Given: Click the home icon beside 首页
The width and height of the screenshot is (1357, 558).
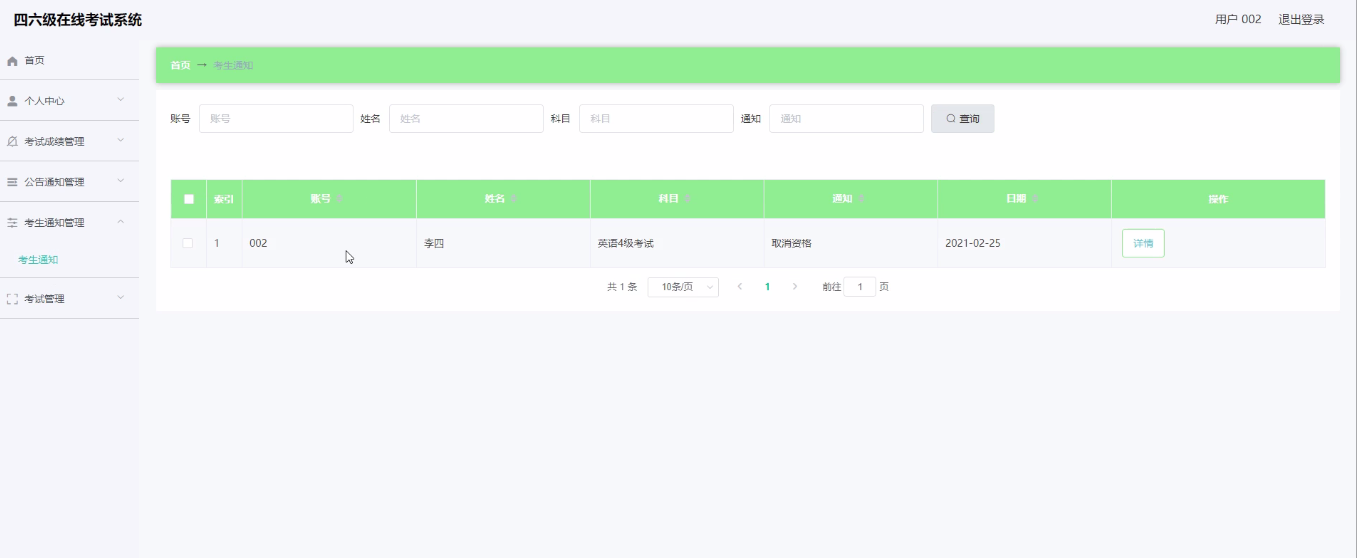Looking at the screenshot, I should click(x=12, y=61).
